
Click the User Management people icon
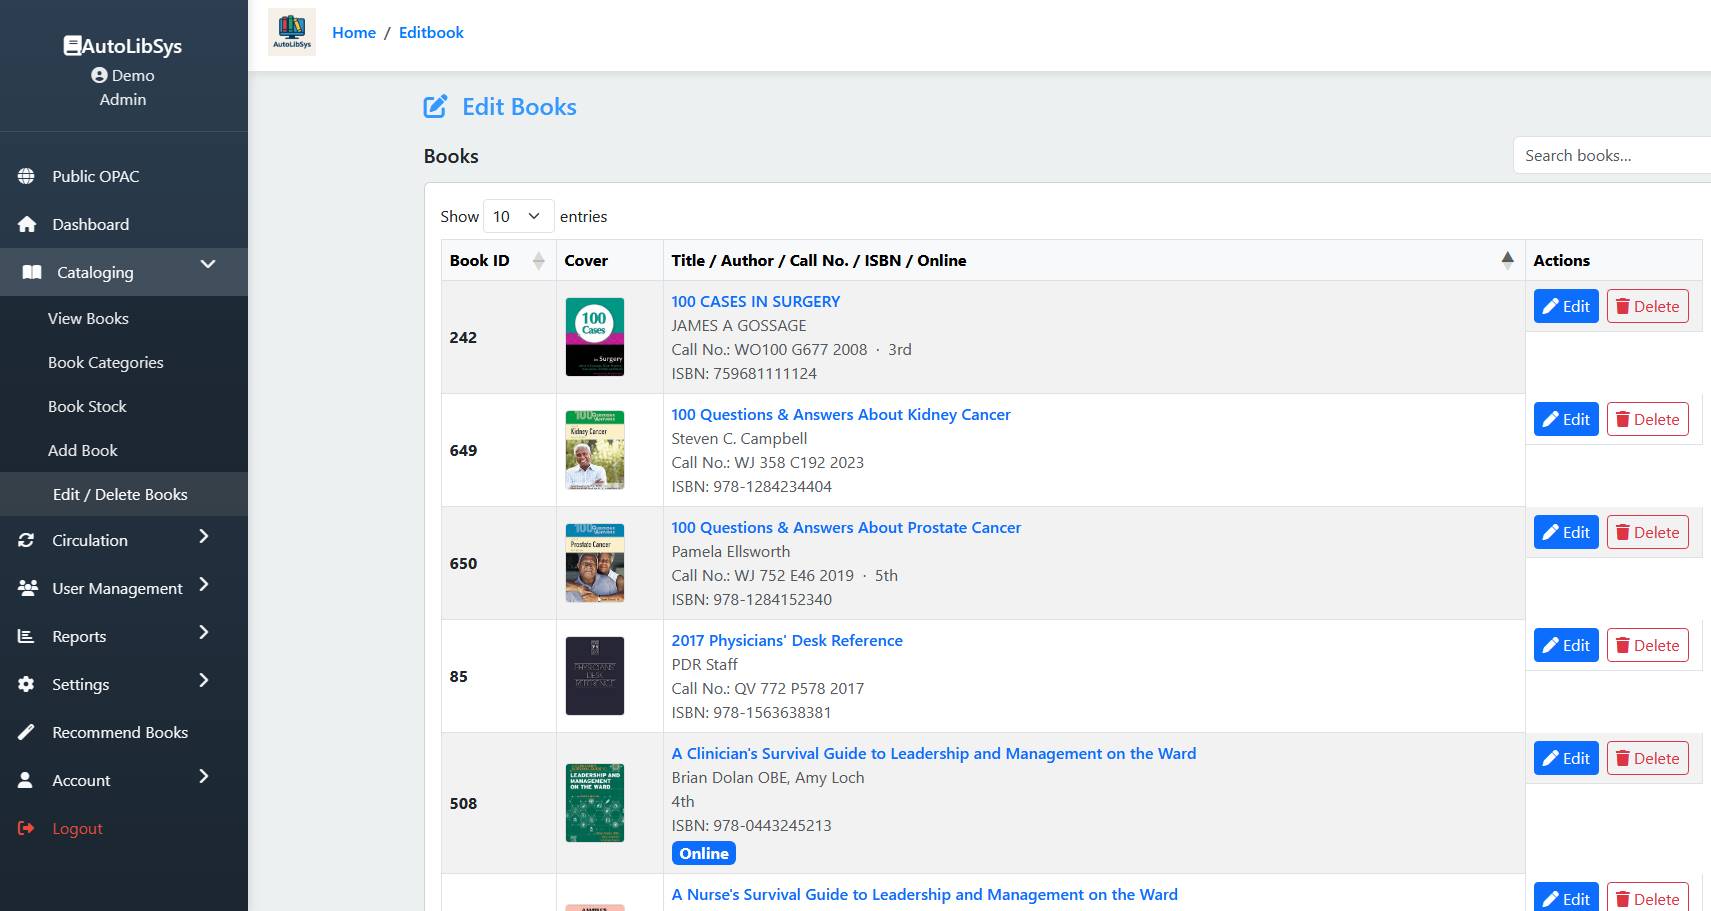(28, 588)
